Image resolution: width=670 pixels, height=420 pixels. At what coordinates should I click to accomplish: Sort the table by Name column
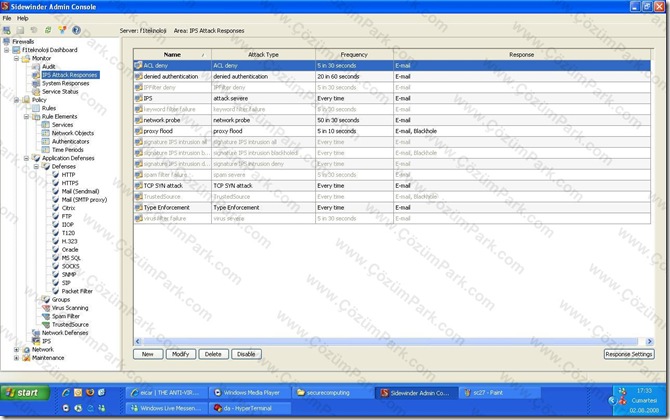(x=172, y=55)
